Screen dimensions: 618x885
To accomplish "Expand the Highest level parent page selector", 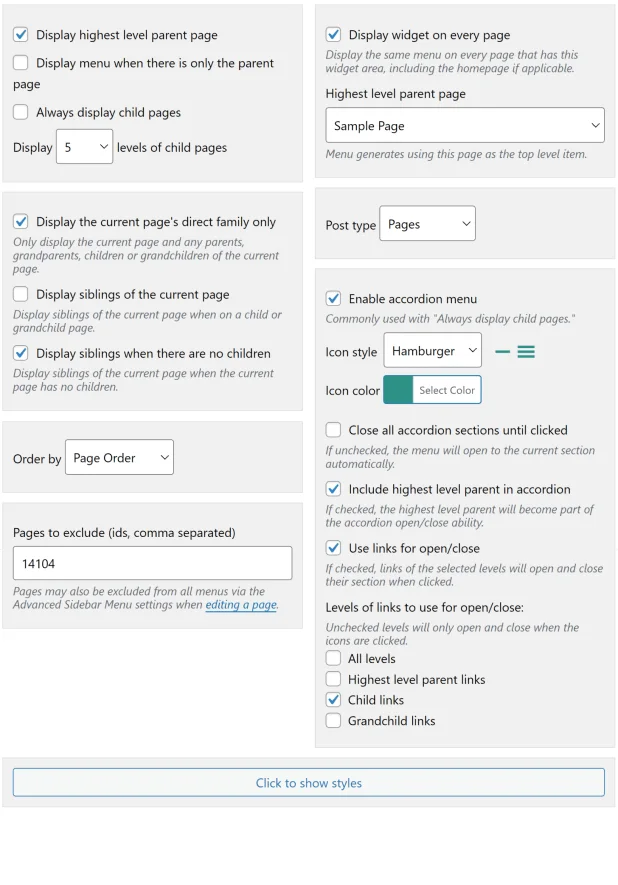I will point(465,124).
